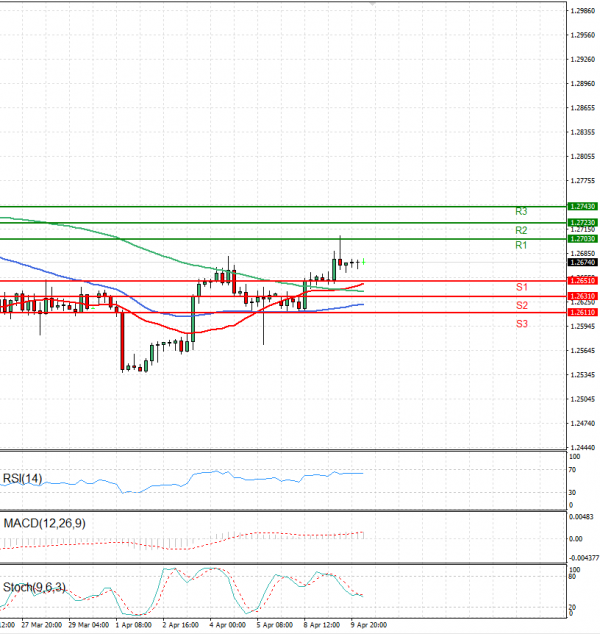Click the 1.29860 price axis value
Image resolution: width=600 pixels, height=634 pixels.
(x=583, y=11)
